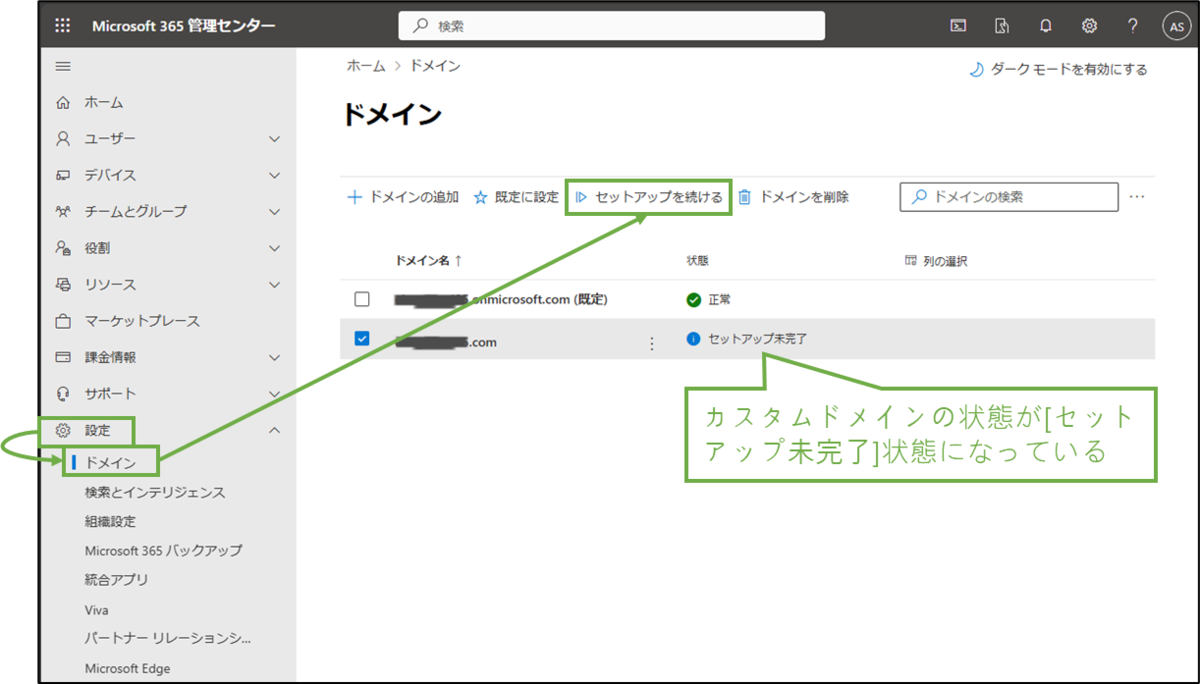Open パートナー リレーションシ... submenu item

click(168, 638)
